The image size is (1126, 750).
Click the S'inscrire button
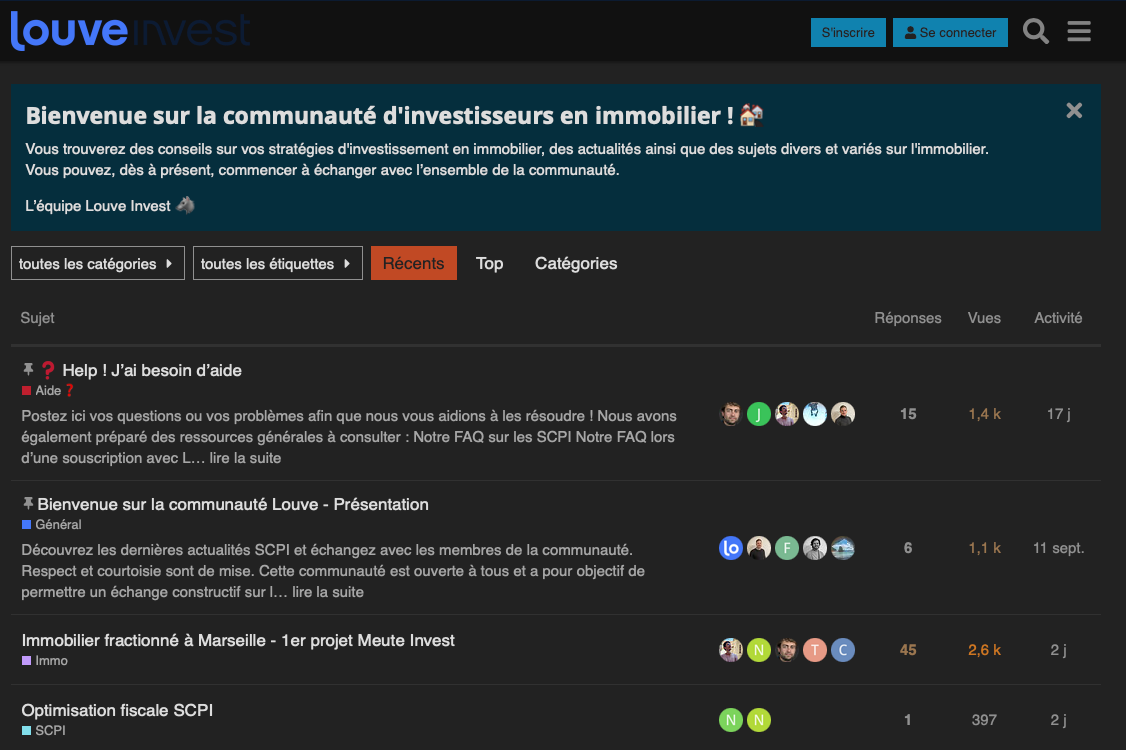pos(848,32)
